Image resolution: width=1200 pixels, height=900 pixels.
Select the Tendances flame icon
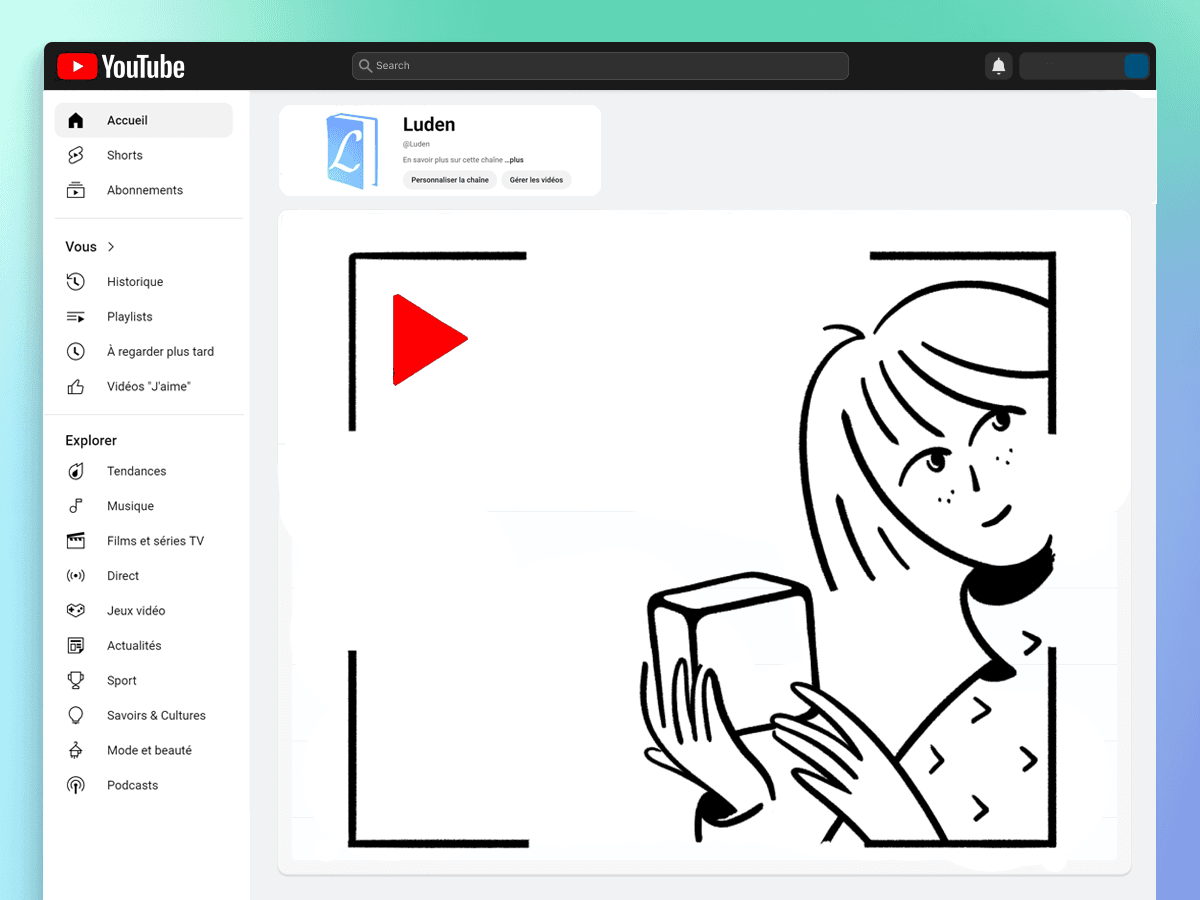(x=76, y=471)
